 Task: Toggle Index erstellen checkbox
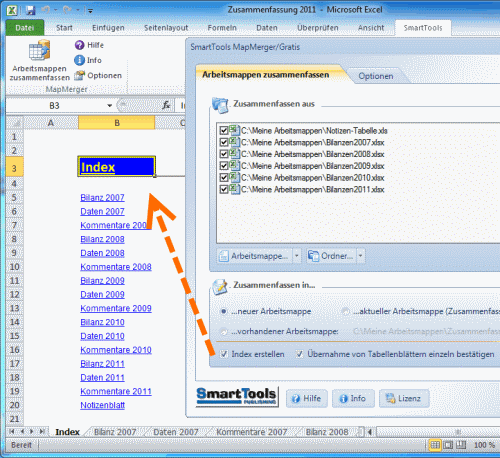click(x=224, y=354)
